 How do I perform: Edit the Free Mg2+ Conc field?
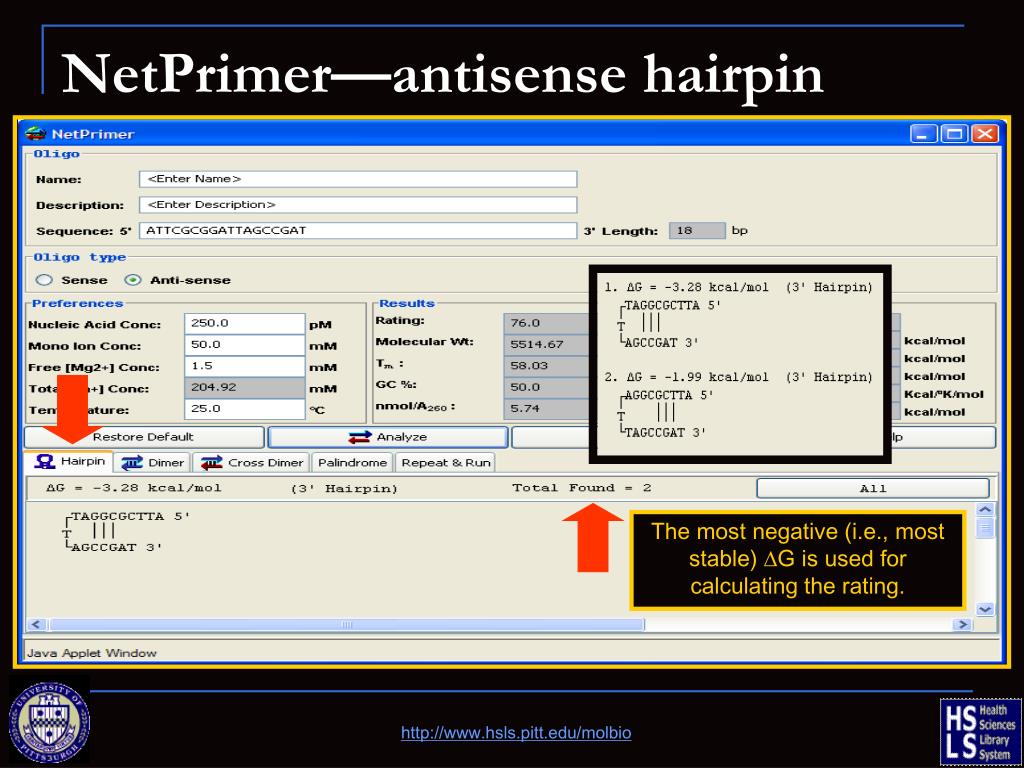coord(245,366)
